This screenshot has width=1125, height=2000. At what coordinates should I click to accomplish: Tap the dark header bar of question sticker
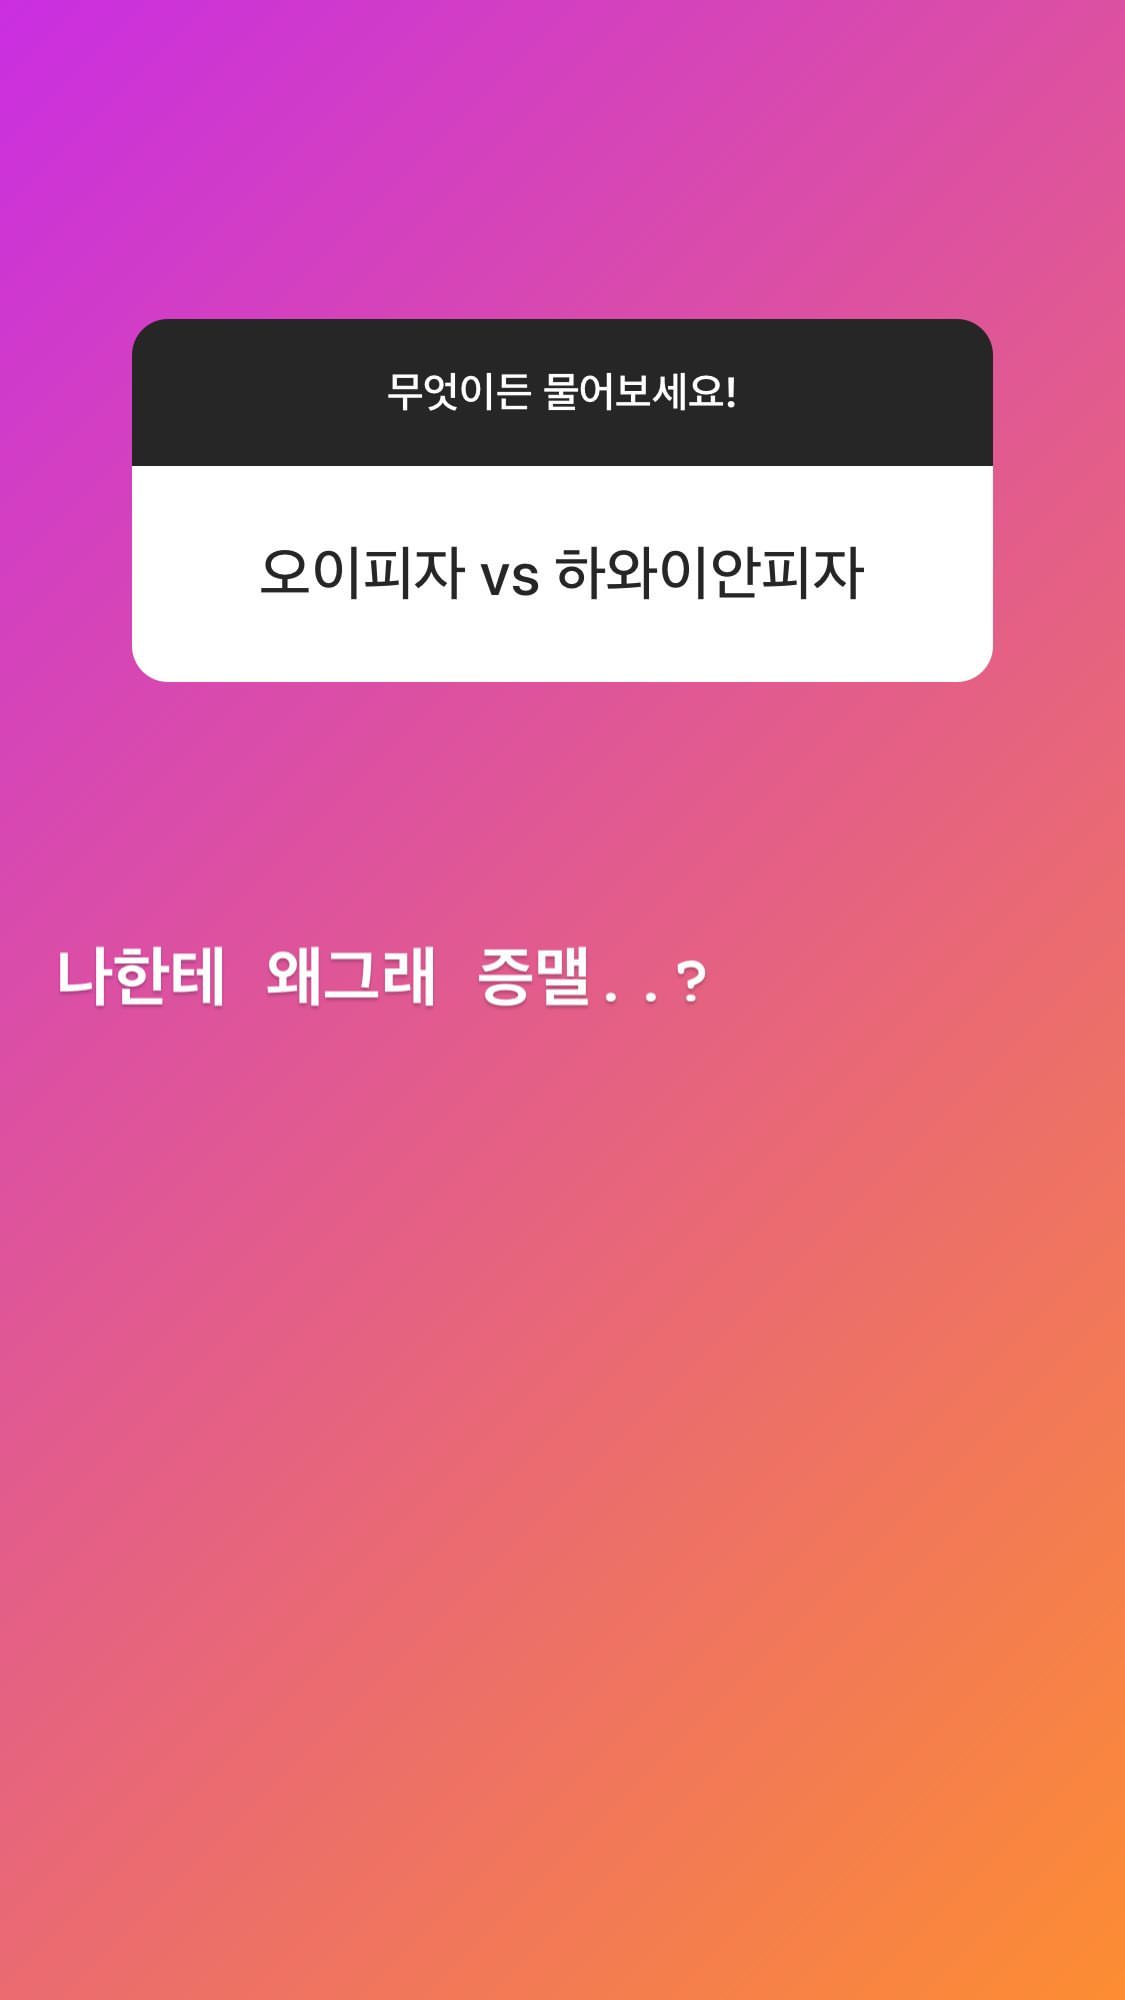562,392
